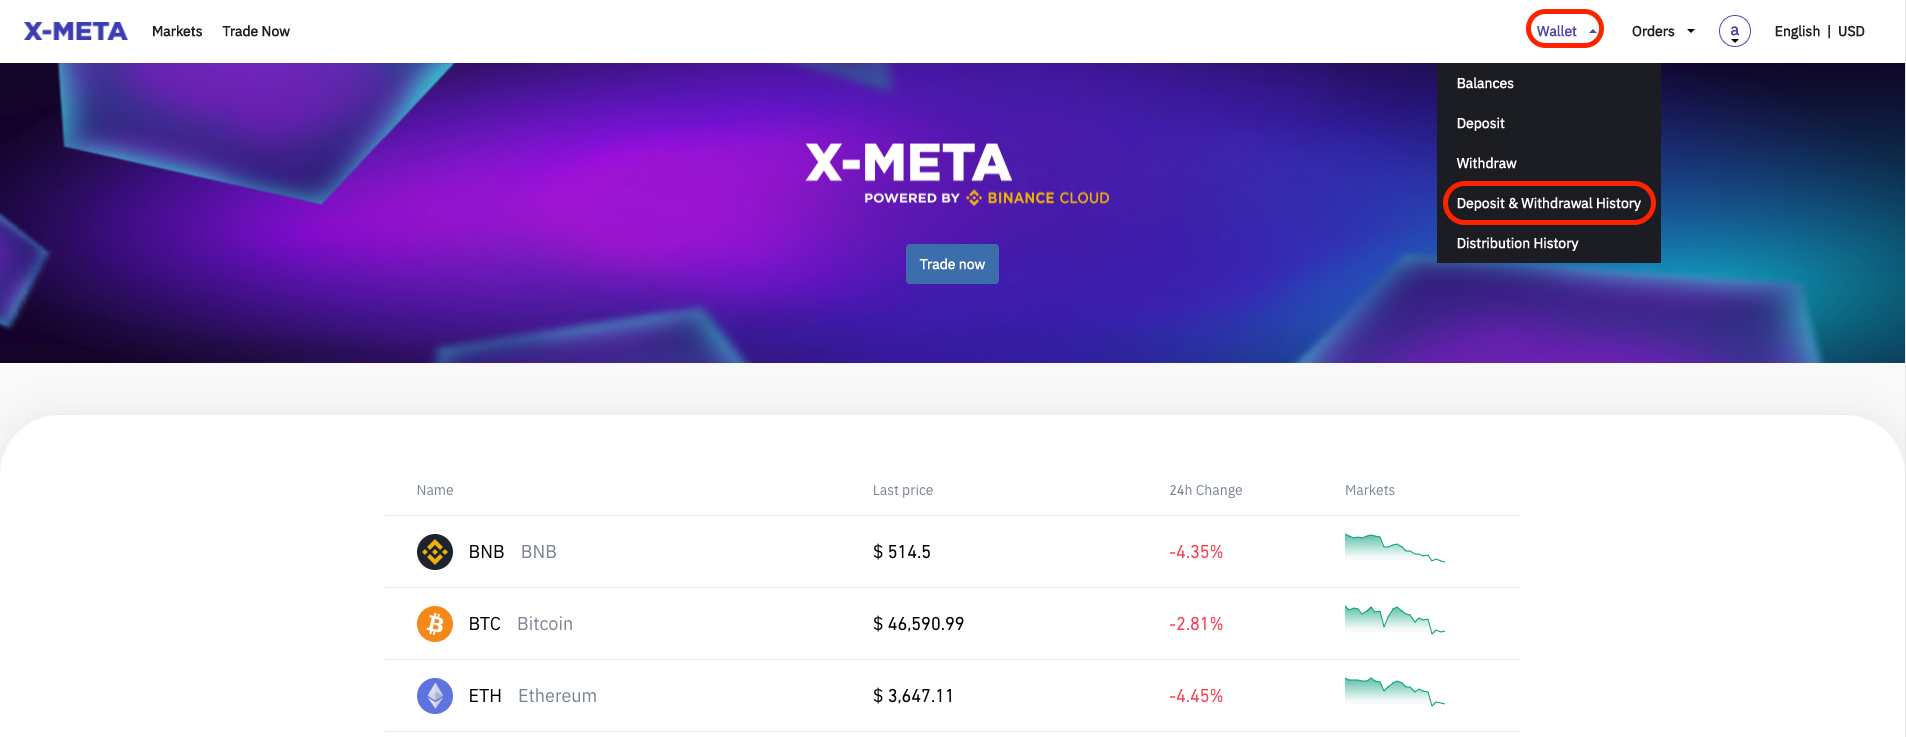This screenshot has width=1906, height=737.
Task: Select Trade Now in the navigation bar
Action: 256,31
